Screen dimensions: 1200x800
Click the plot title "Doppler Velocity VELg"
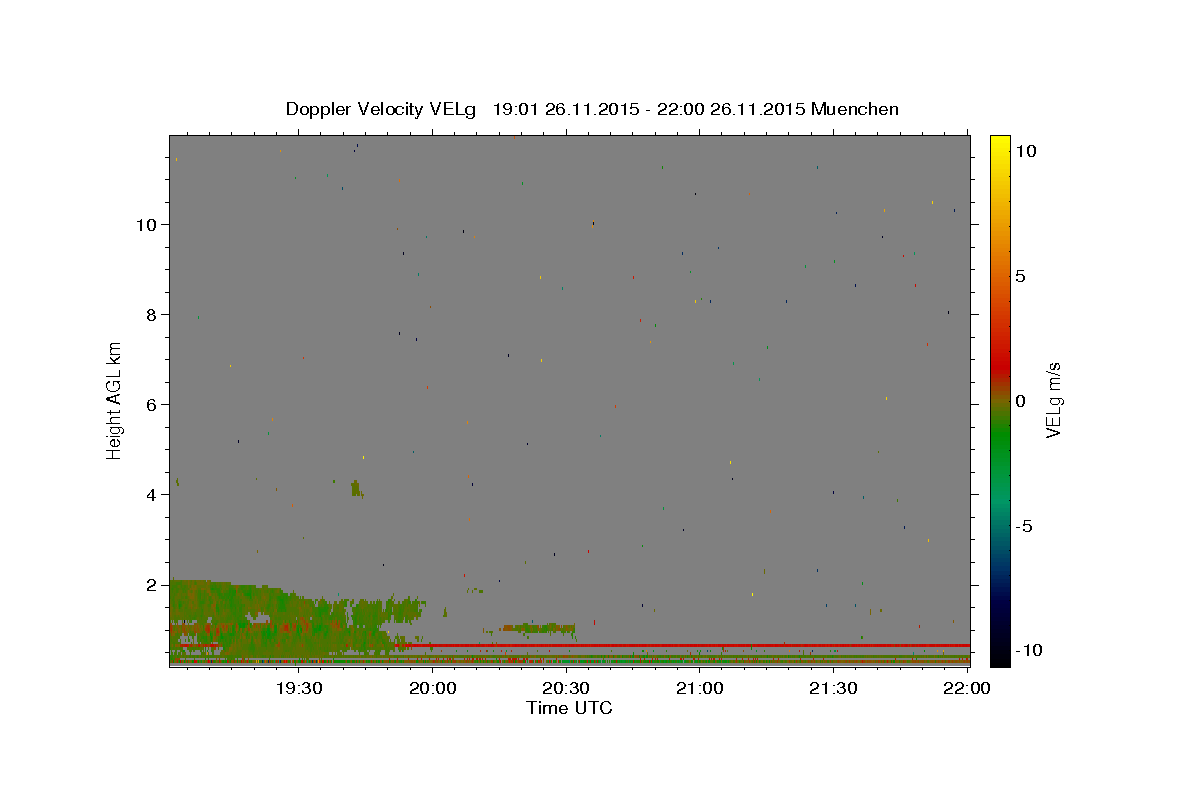click(382, 109)
